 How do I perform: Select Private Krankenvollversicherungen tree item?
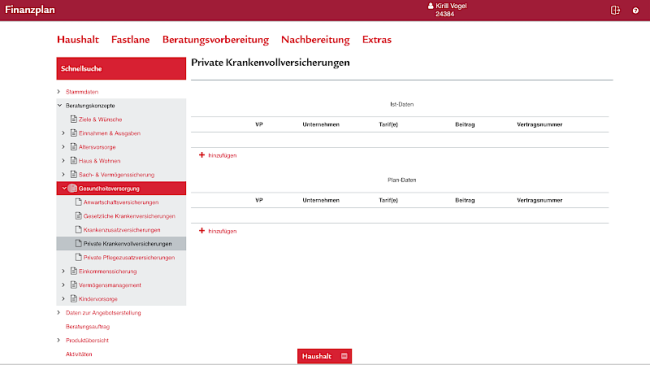tap(128, 244)
